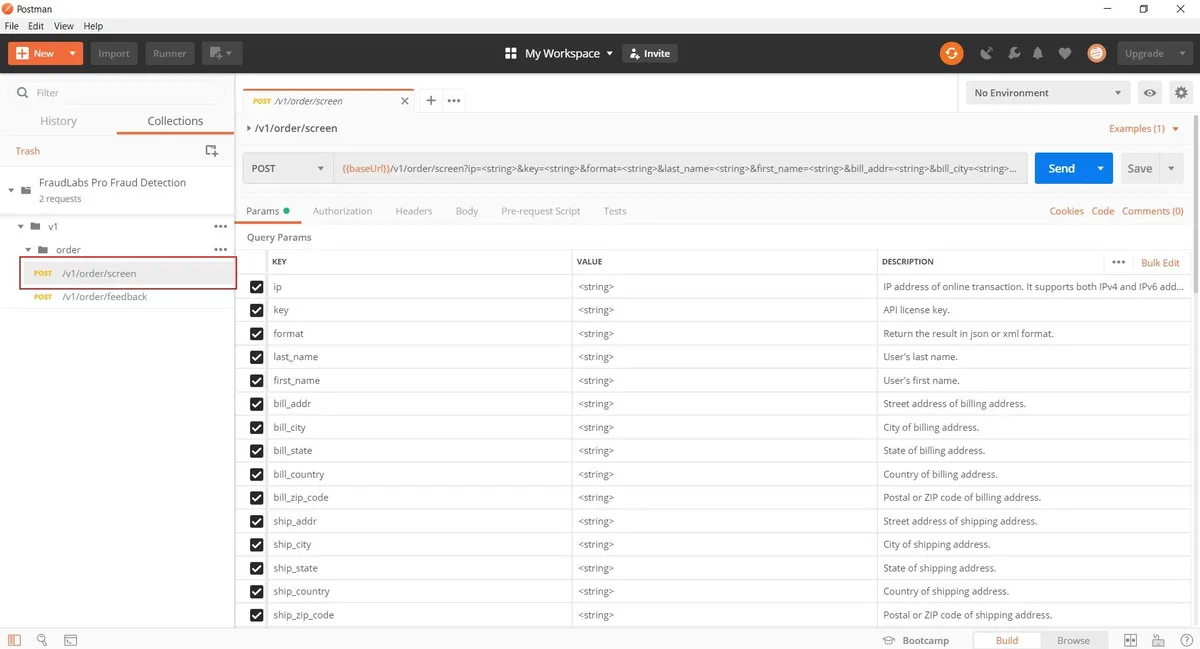Collapse the v1 folder in collections

(x=21, y=227)
